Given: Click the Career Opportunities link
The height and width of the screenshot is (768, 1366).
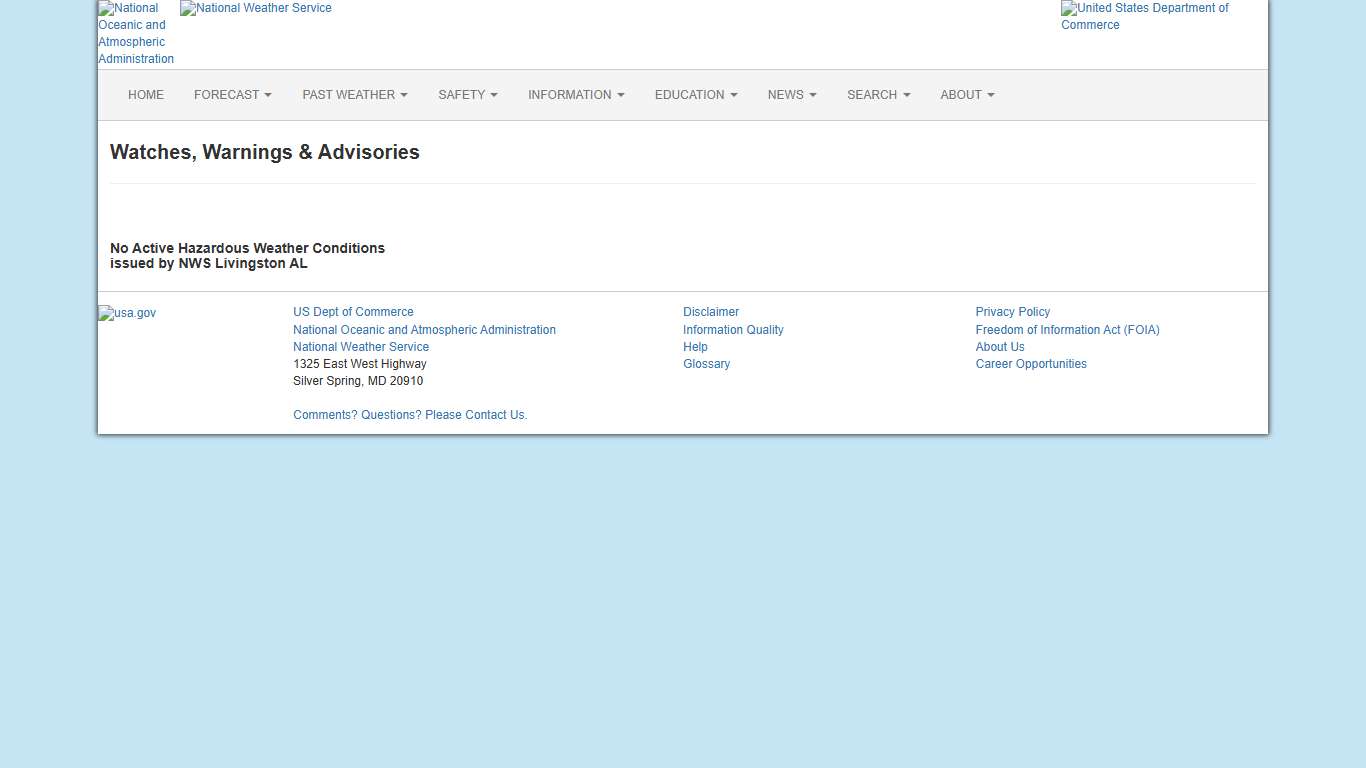Looking at the screenshot, I should pos(1030,364).
